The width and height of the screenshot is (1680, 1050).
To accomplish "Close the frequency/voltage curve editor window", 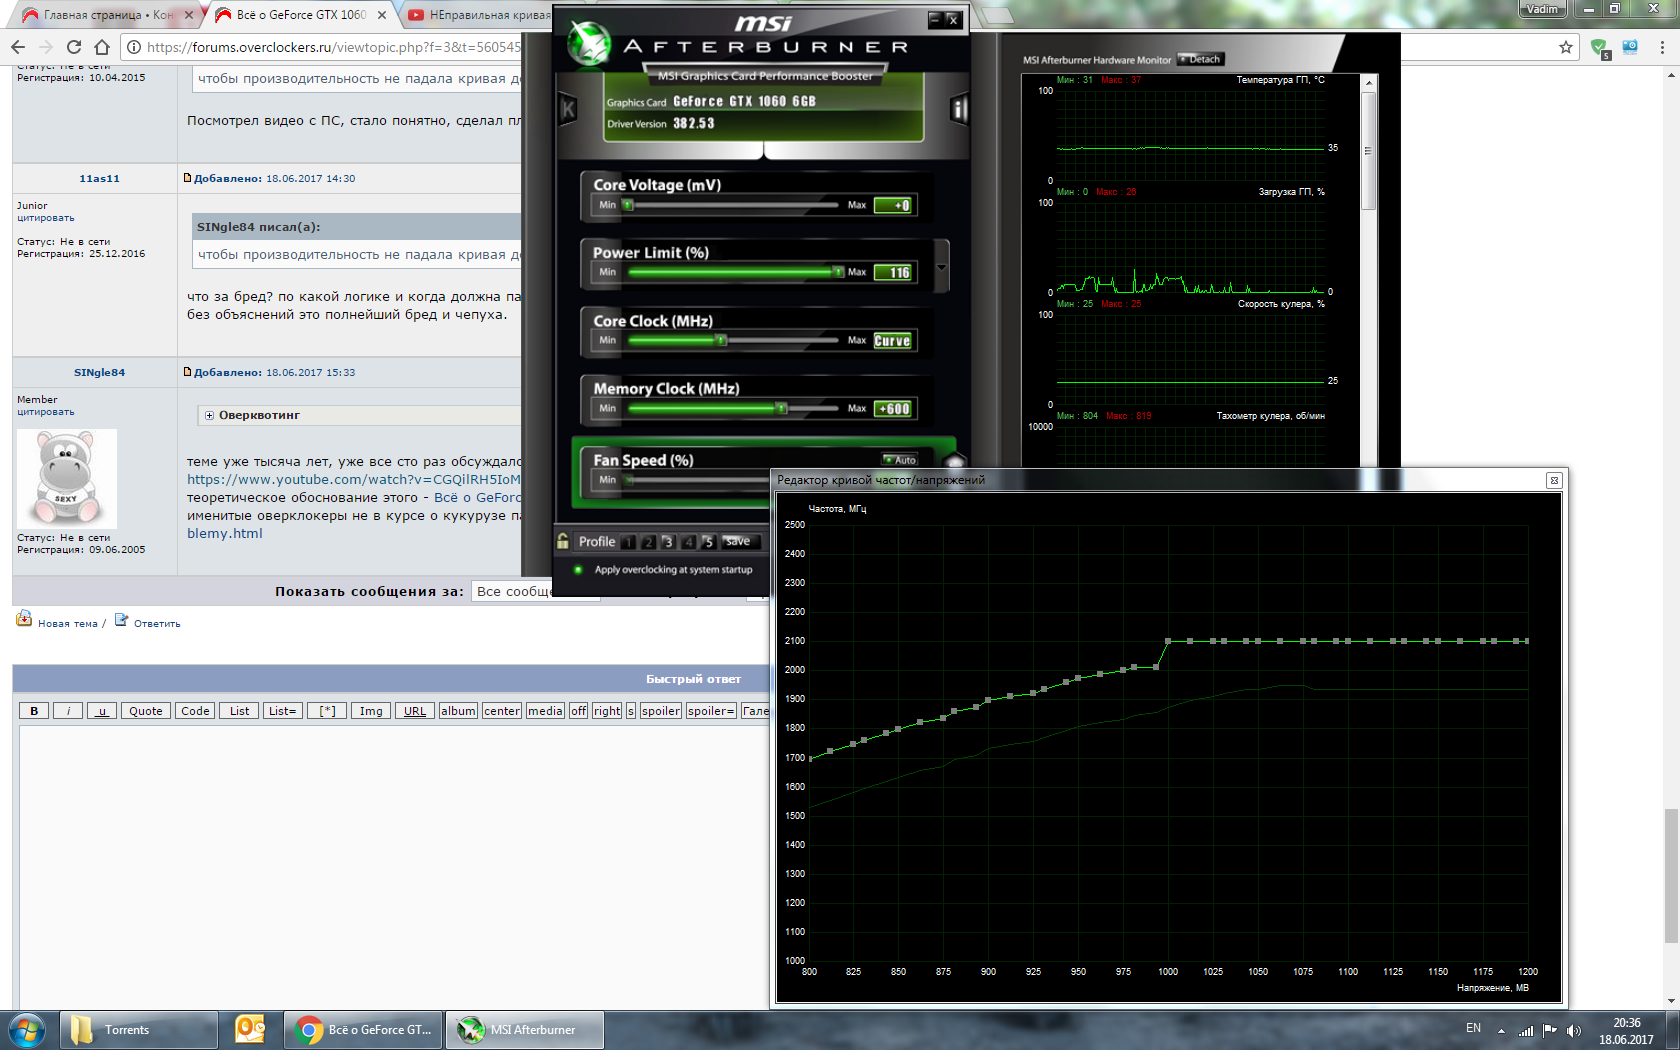I will [x=1554, y=480].
